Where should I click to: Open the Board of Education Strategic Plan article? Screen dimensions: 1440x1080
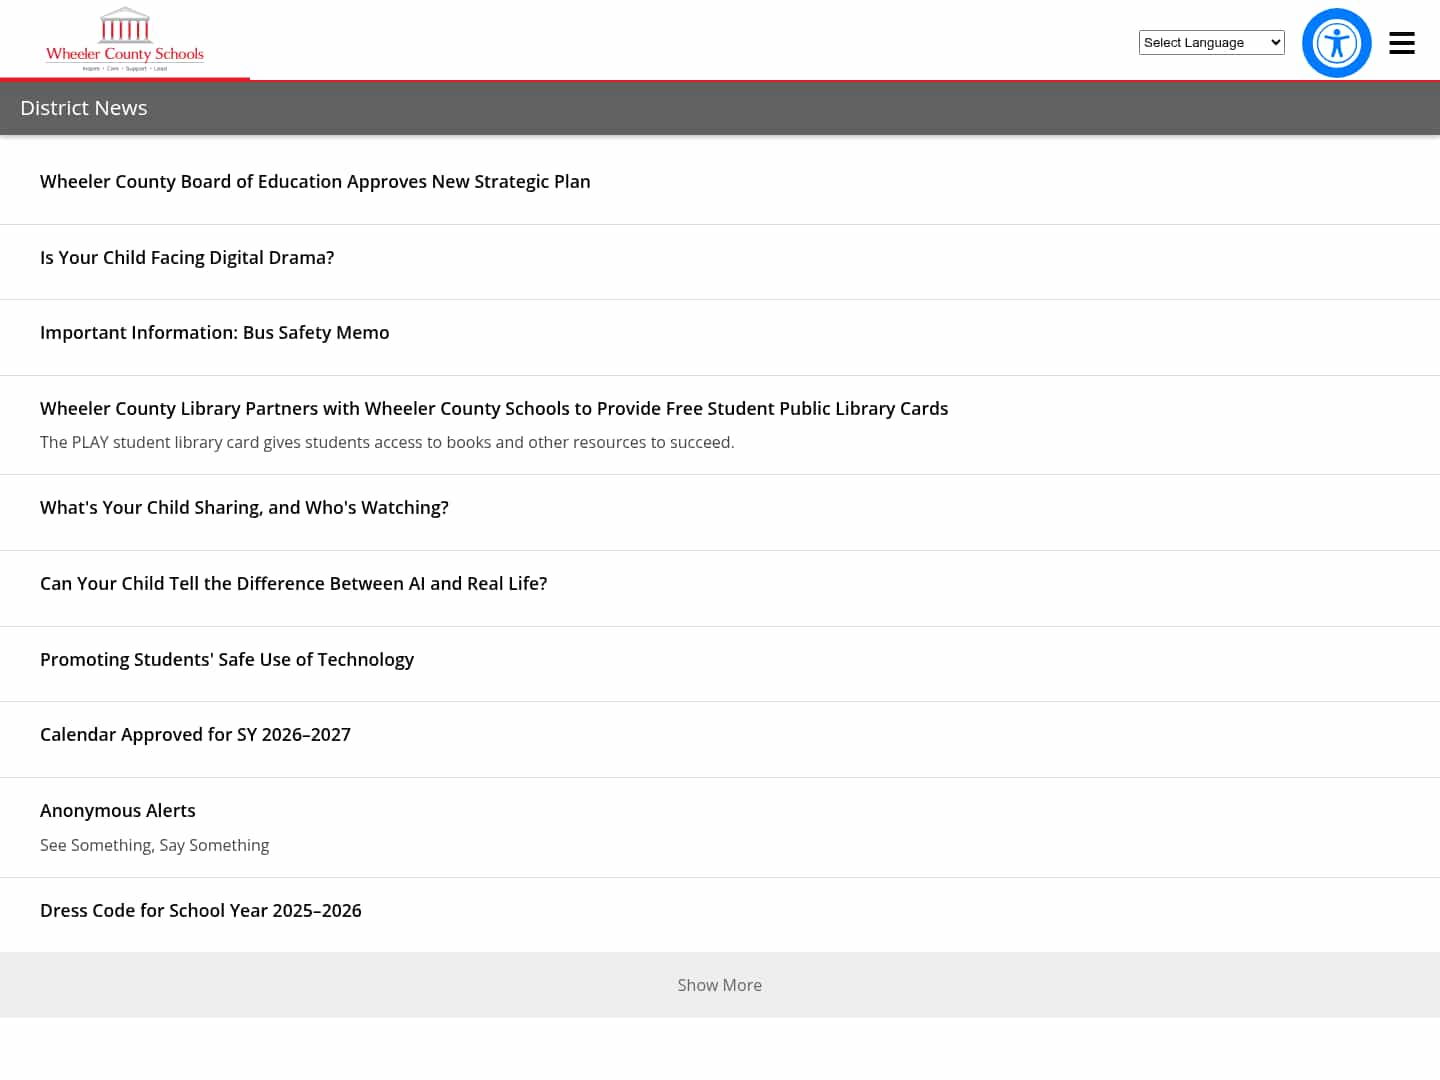pos(315,182)
